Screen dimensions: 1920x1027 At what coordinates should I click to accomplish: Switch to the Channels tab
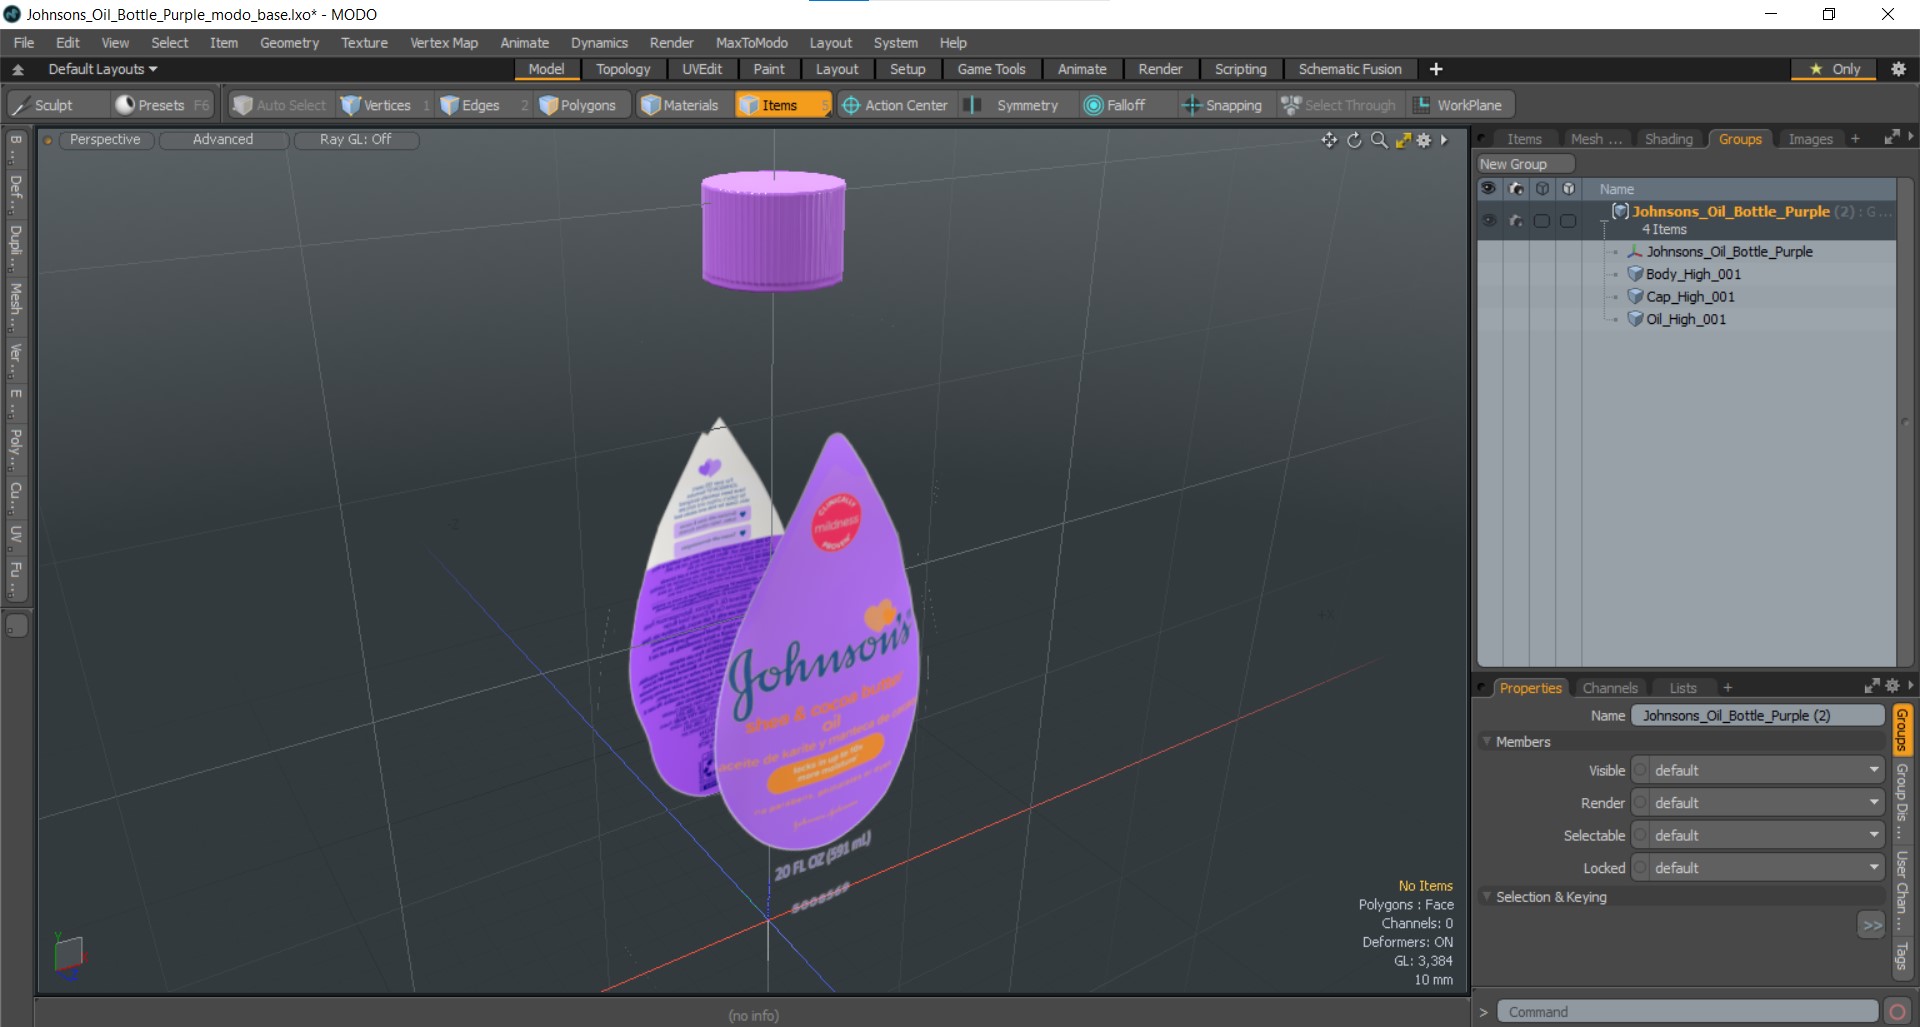click(1610, 688)
